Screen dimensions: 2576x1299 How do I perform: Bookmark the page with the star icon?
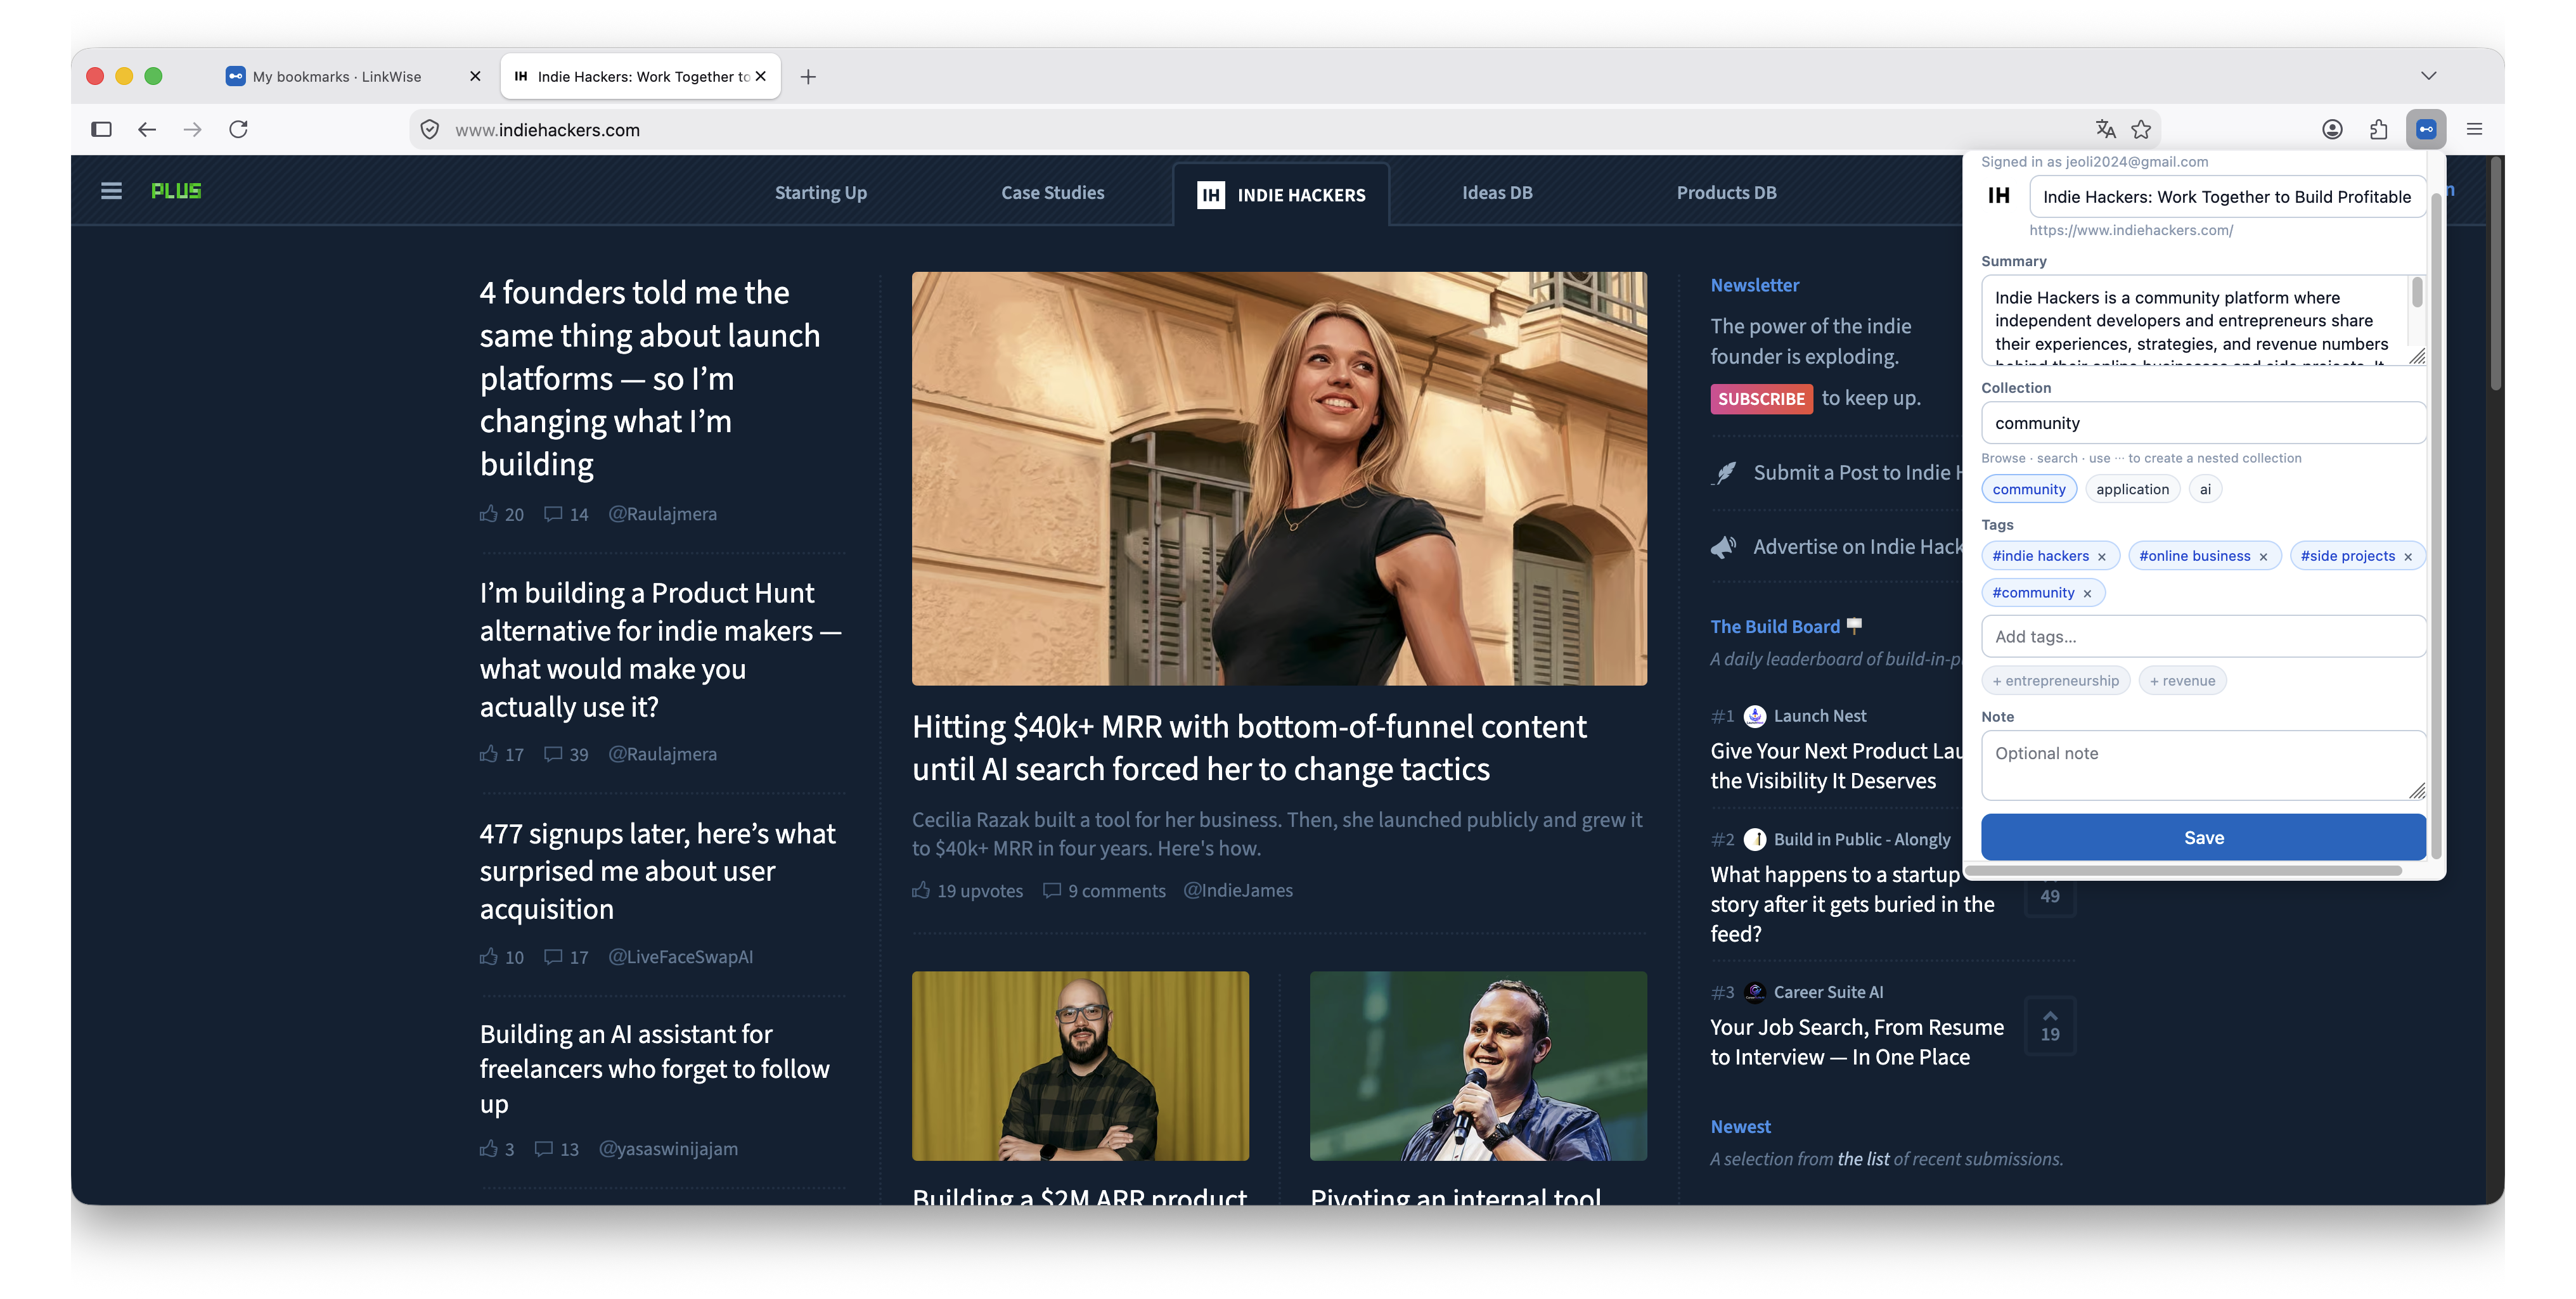[2141, 129]
